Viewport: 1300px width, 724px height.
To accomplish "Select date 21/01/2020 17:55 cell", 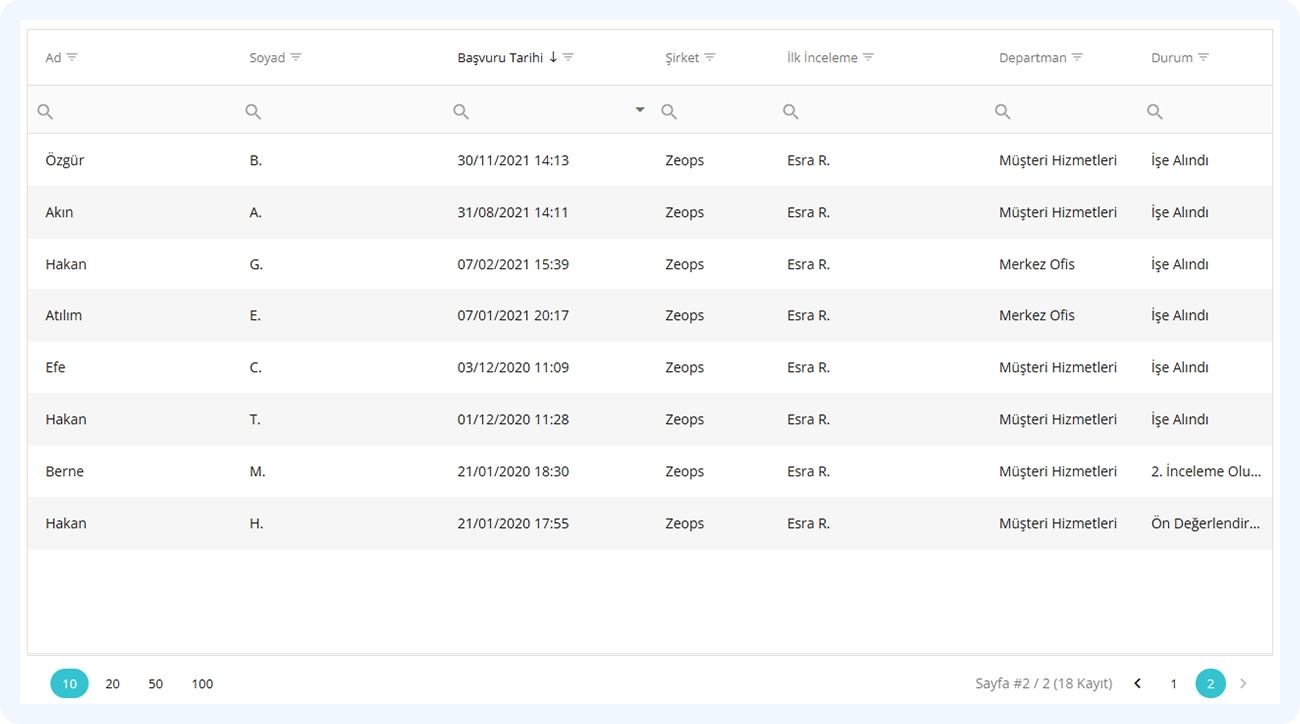I will point(513,523).
